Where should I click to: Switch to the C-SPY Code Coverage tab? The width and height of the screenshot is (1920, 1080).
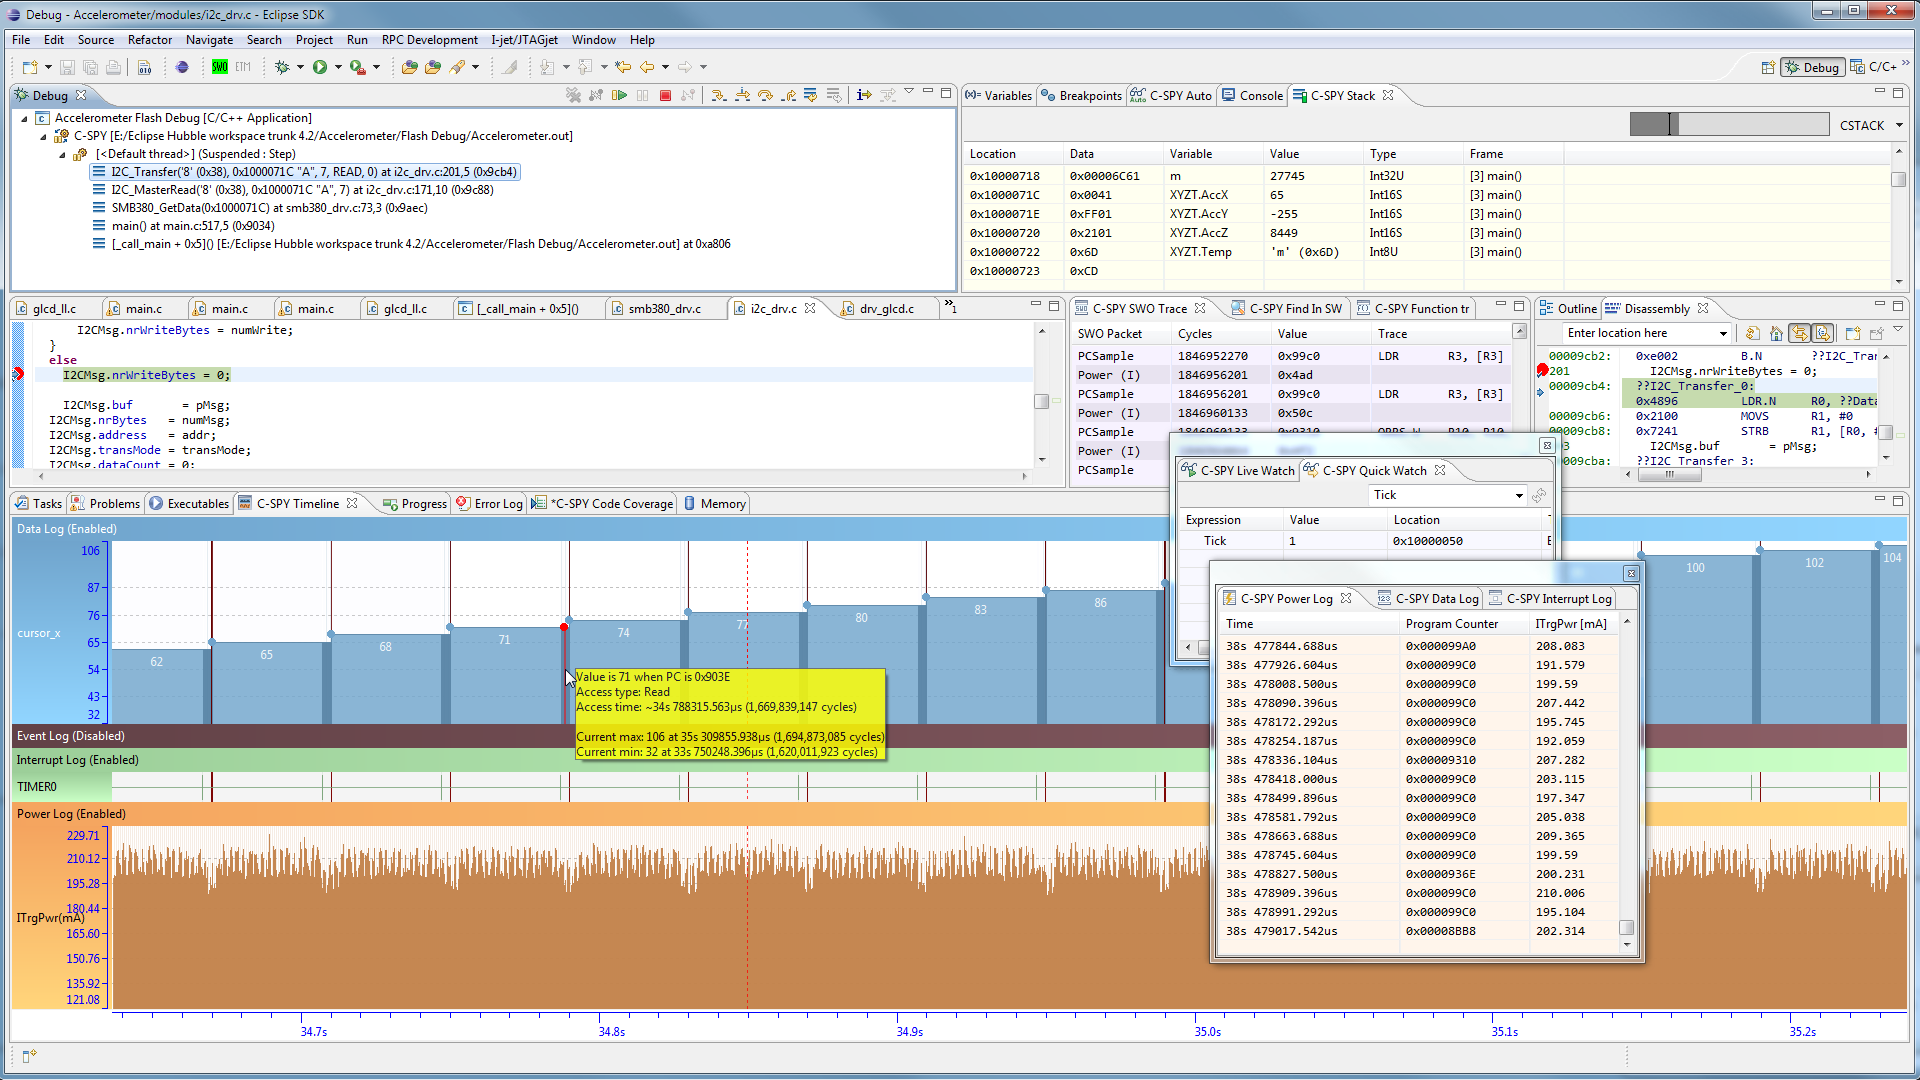[603, 504]
